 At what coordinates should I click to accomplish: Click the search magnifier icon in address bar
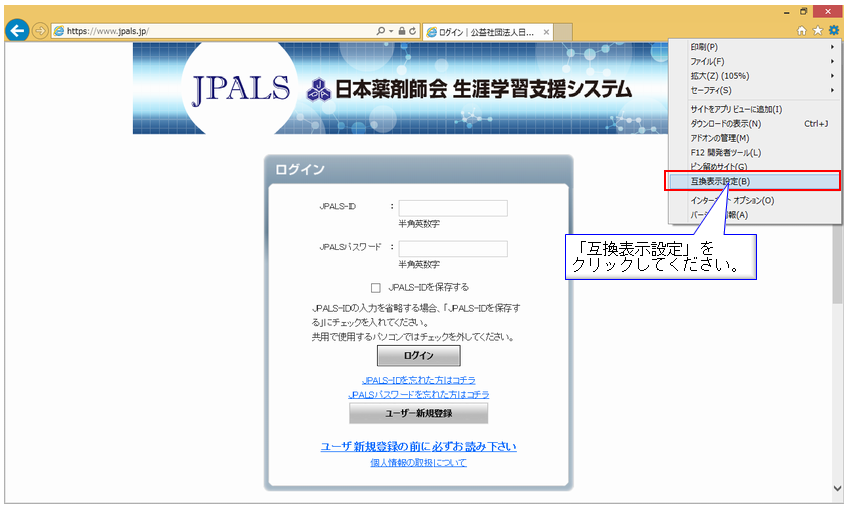(381, 31)
